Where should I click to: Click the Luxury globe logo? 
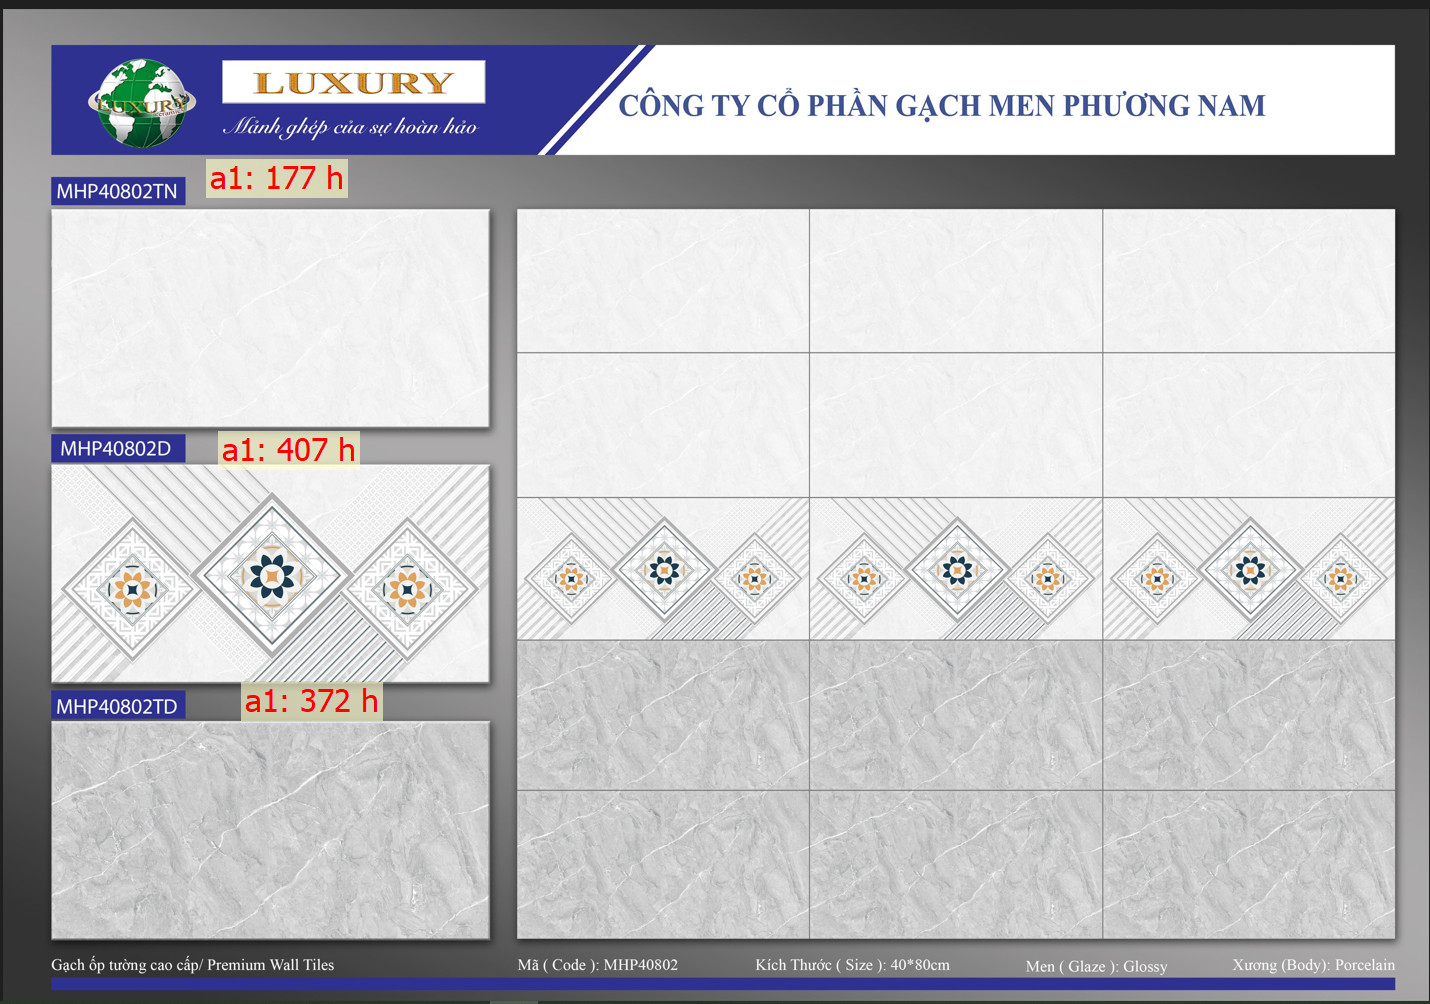pyautogui.click(x=141, y=102)
